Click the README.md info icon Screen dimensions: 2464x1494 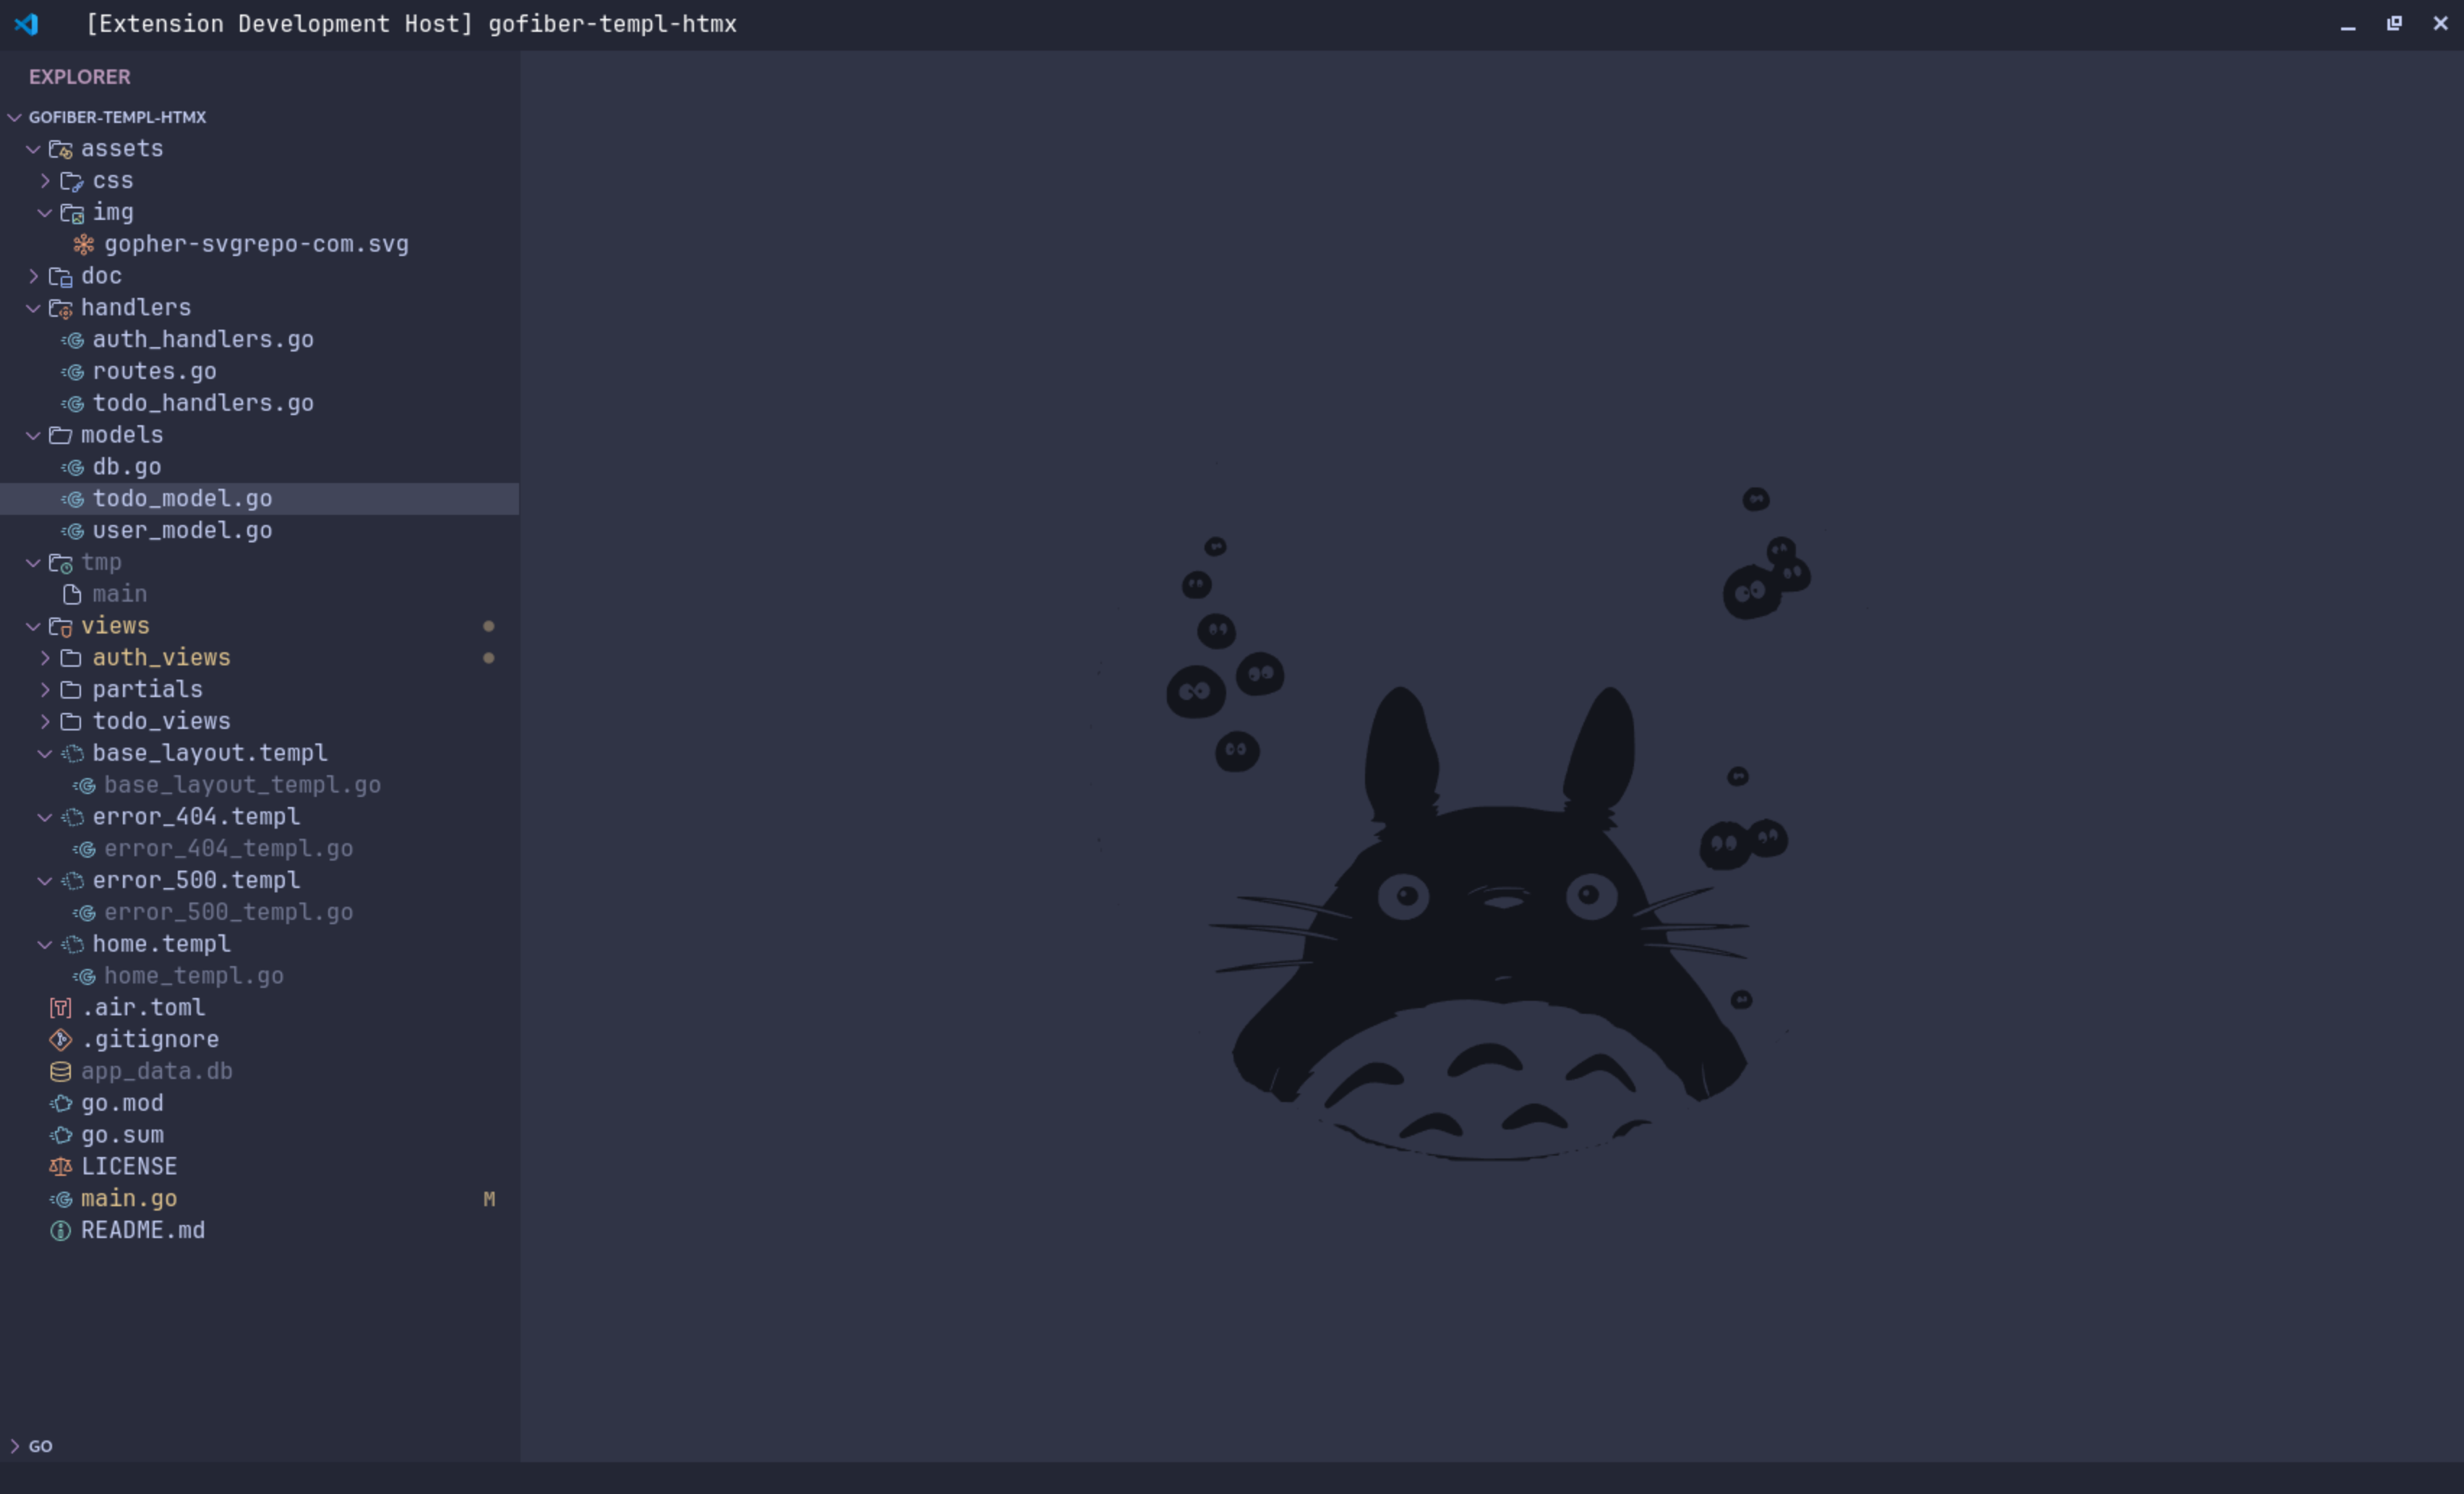(61, 1231)
